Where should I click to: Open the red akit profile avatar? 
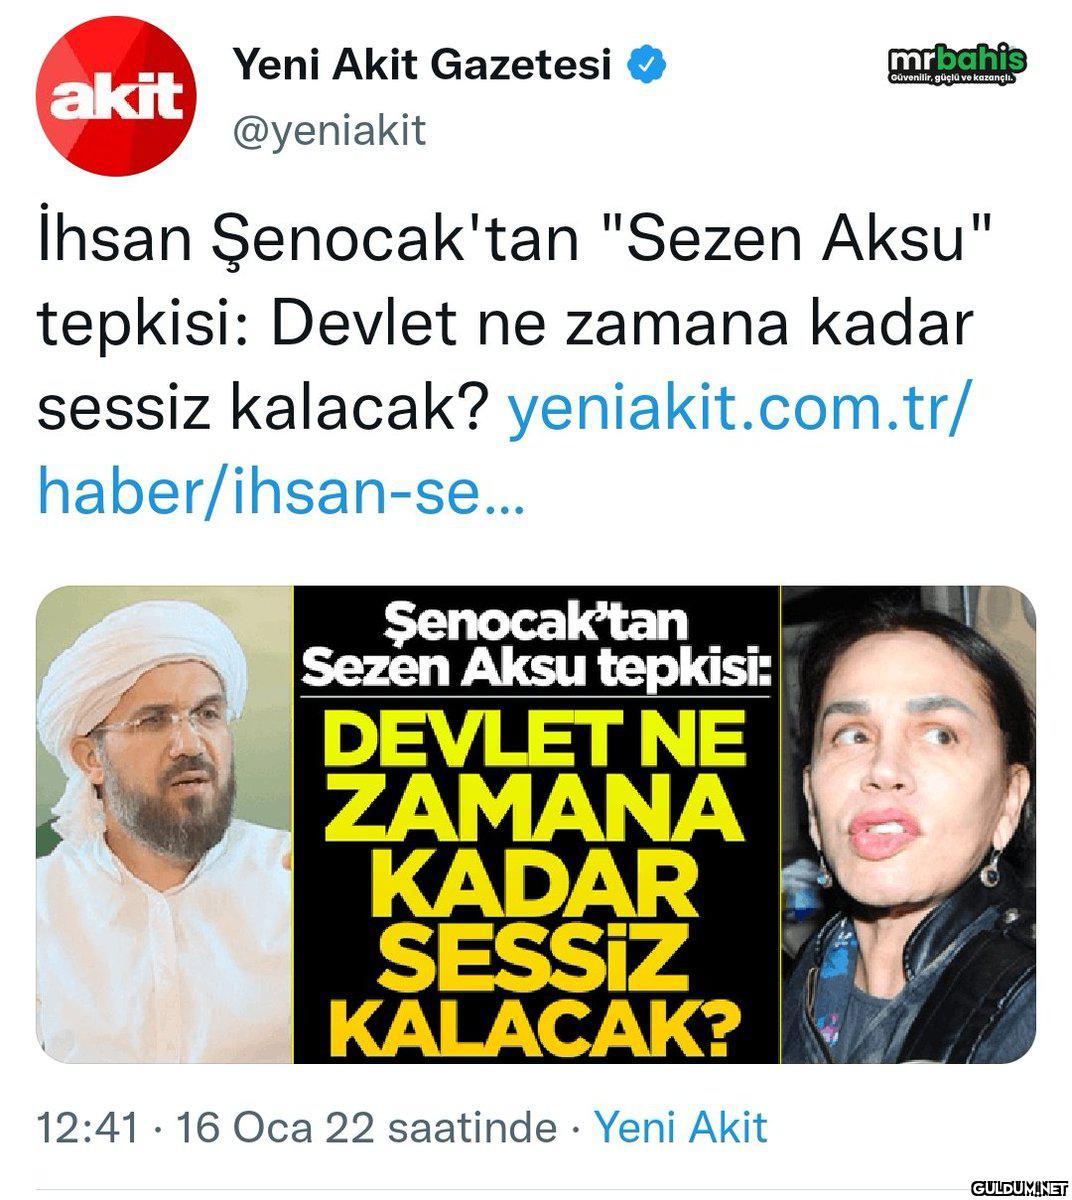click(116, 97)
